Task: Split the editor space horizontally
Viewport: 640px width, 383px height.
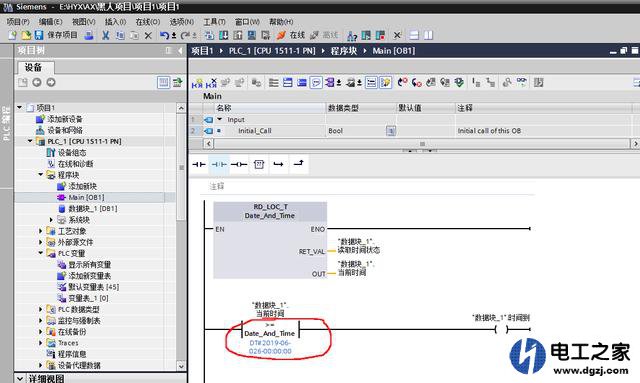Action: click(x=414, y=36)
